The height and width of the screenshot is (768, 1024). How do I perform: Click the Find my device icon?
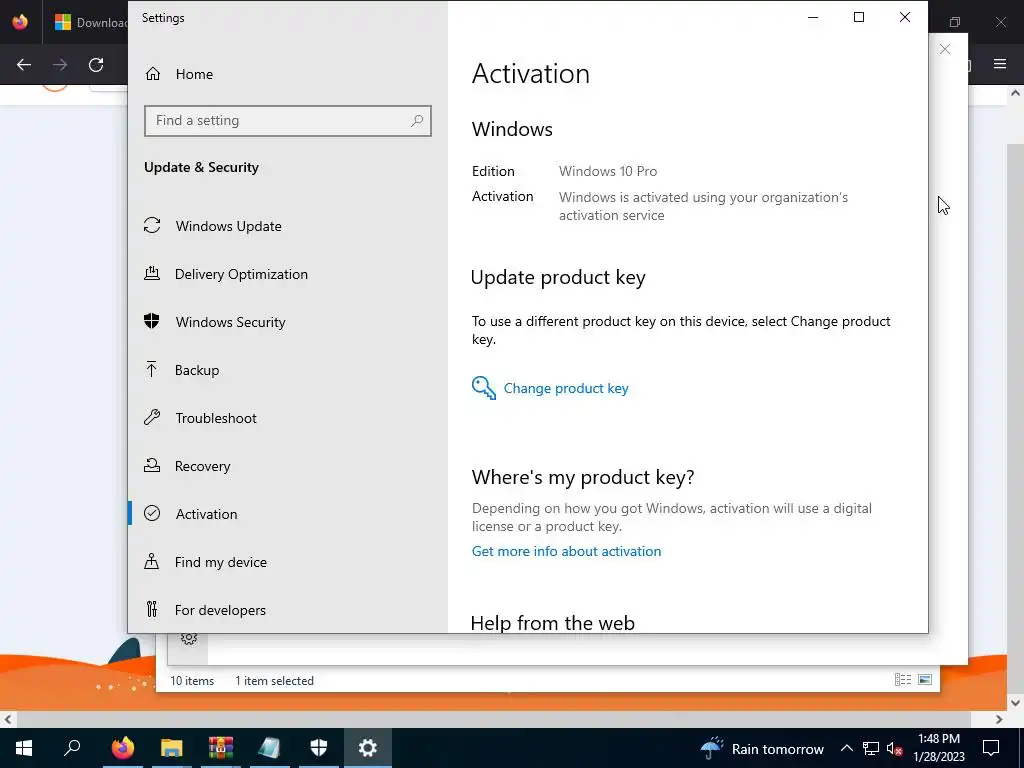click(x=152, y=561)
